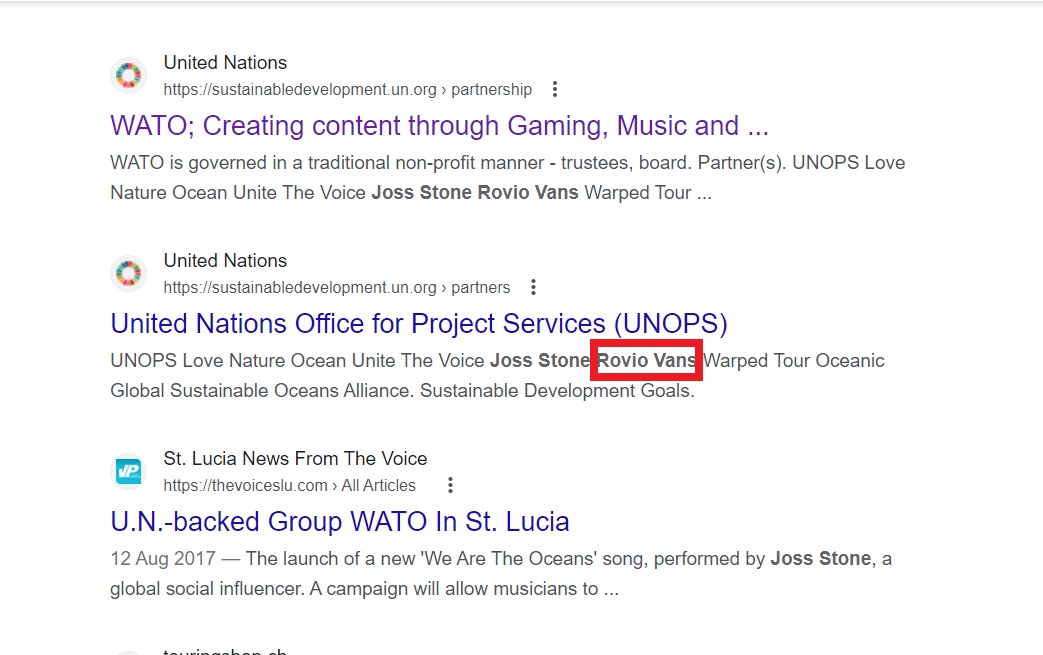Click the '12 Aug 2017' snippet date

tap(163, 559)
